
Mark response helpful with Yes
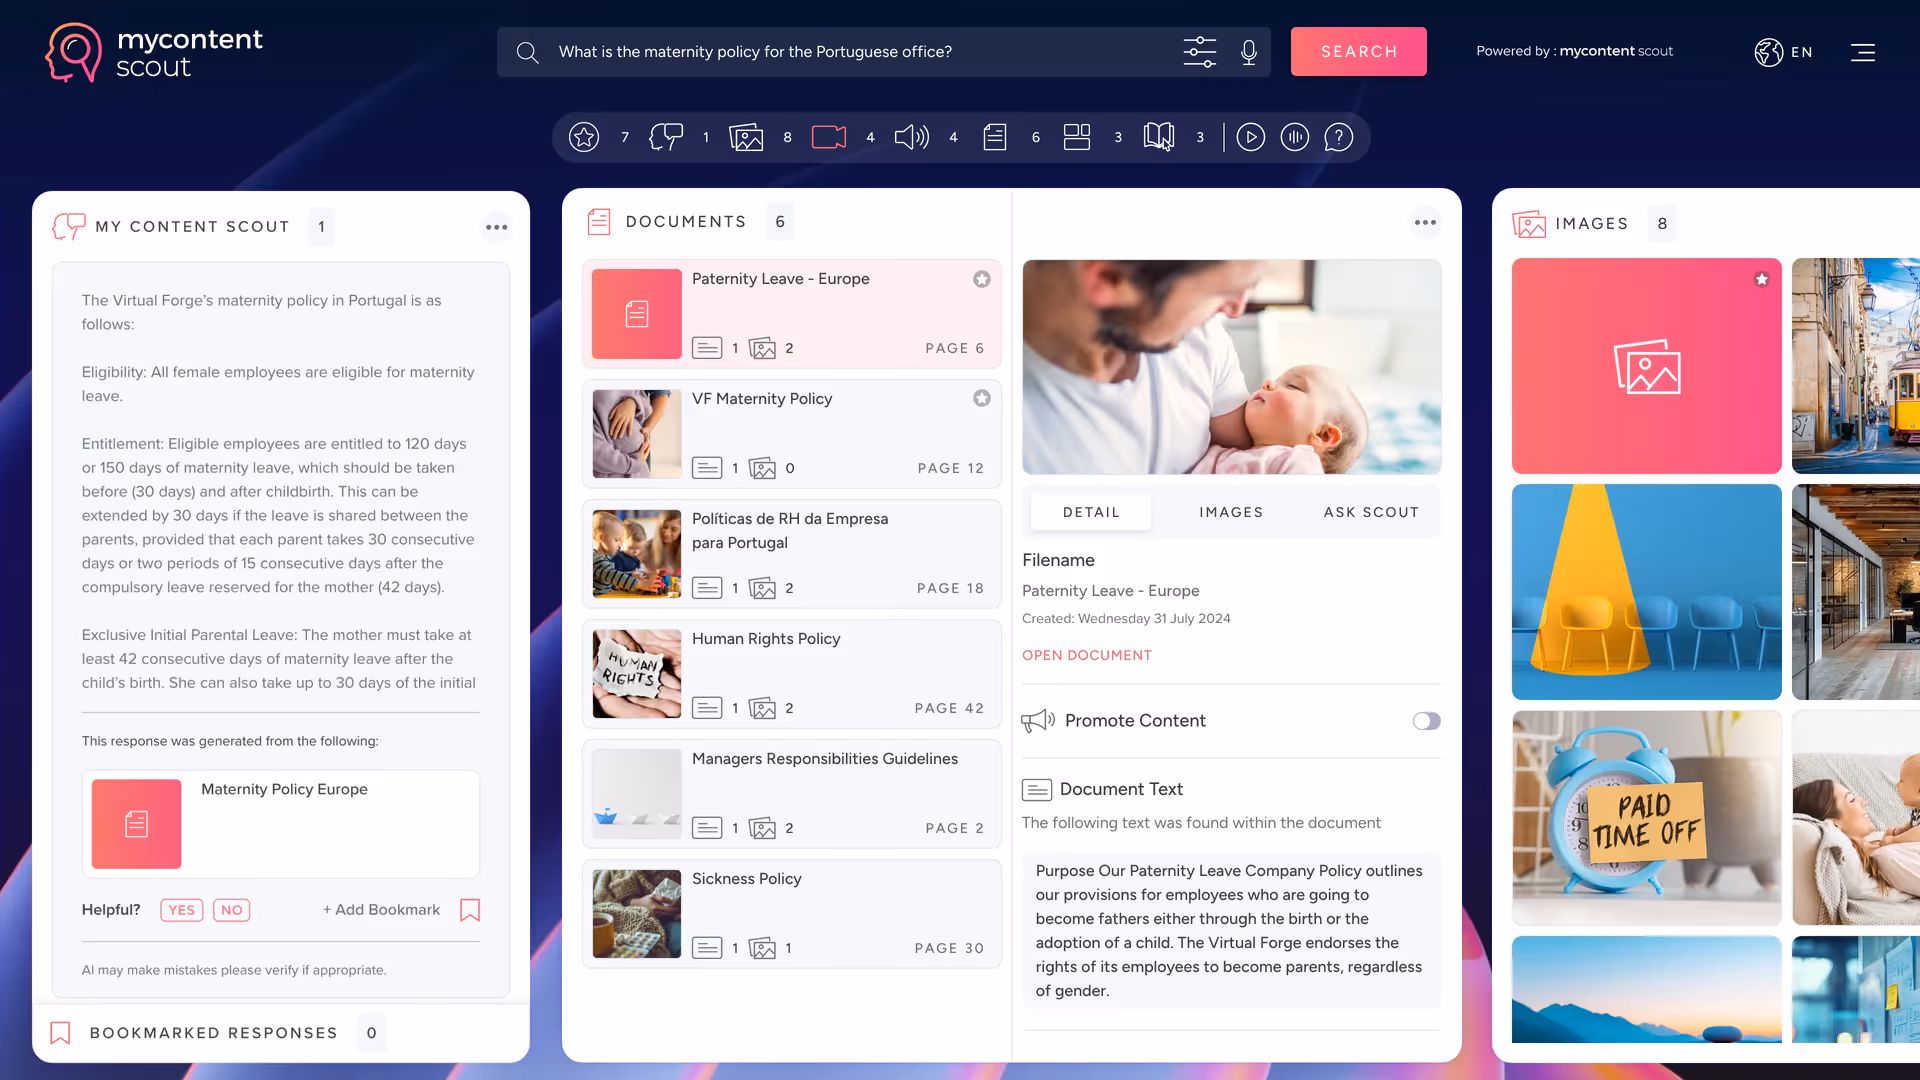pos(181,910)
